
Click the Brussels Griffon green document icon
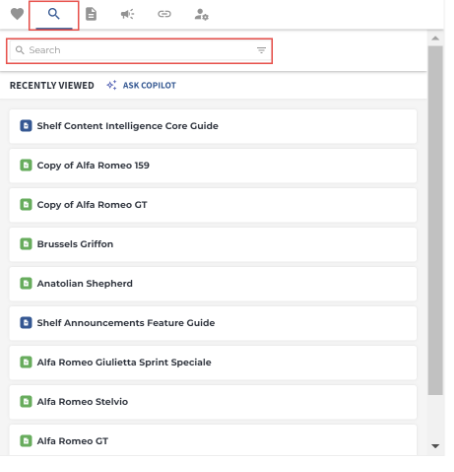tap(26, 244)
